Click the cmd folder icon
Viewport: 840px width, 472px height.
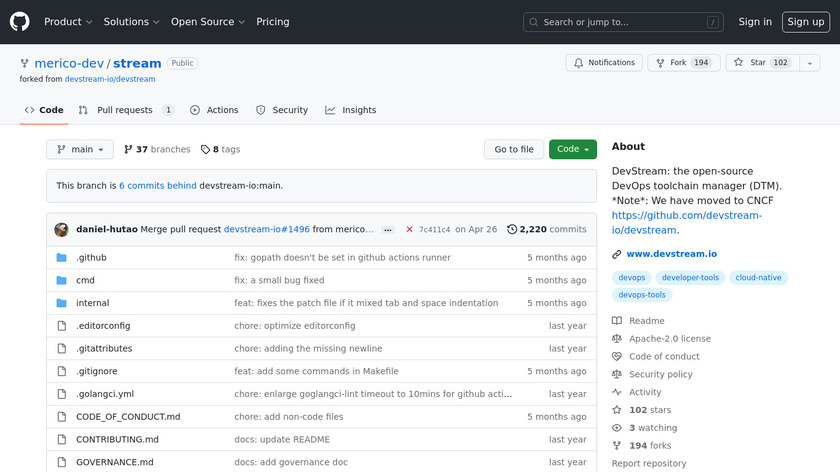[62, 280]
